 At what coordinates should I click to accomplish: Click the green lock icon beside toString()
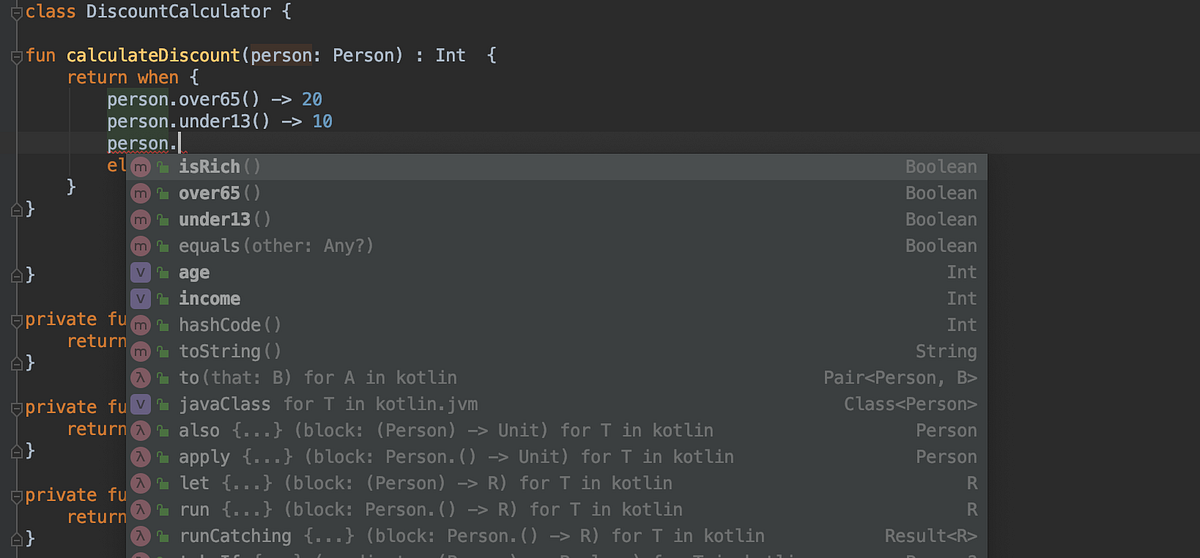click(x=163, y=352)
